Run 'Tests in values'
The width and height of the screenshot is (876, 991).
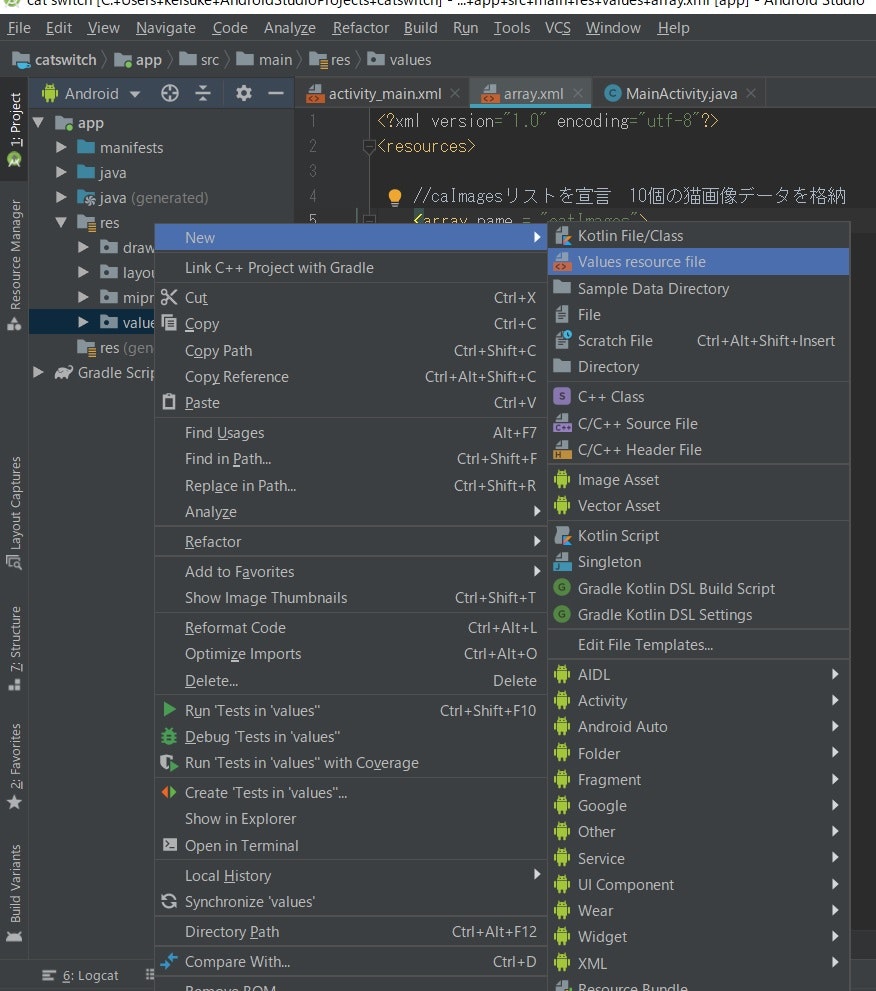point(351,710)
